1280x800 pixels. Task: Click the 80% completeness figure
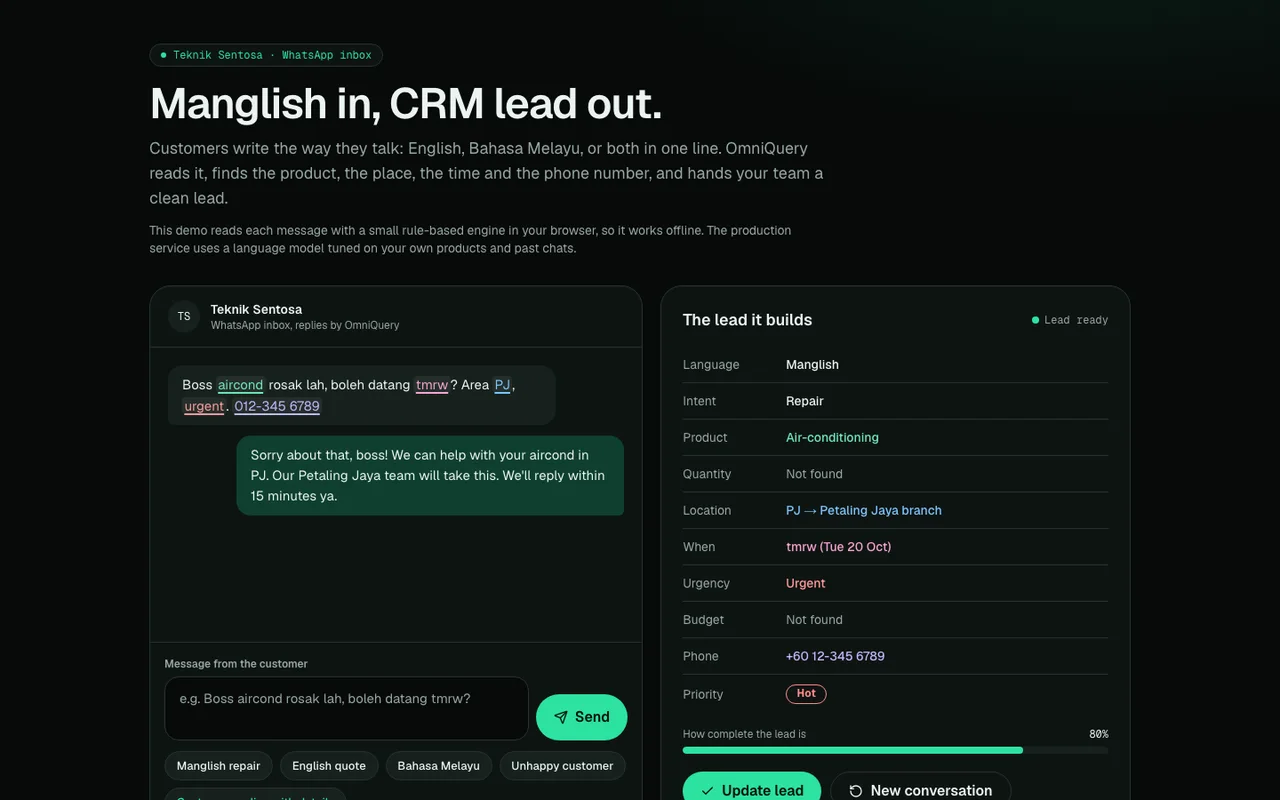(x=1098, y=734)
